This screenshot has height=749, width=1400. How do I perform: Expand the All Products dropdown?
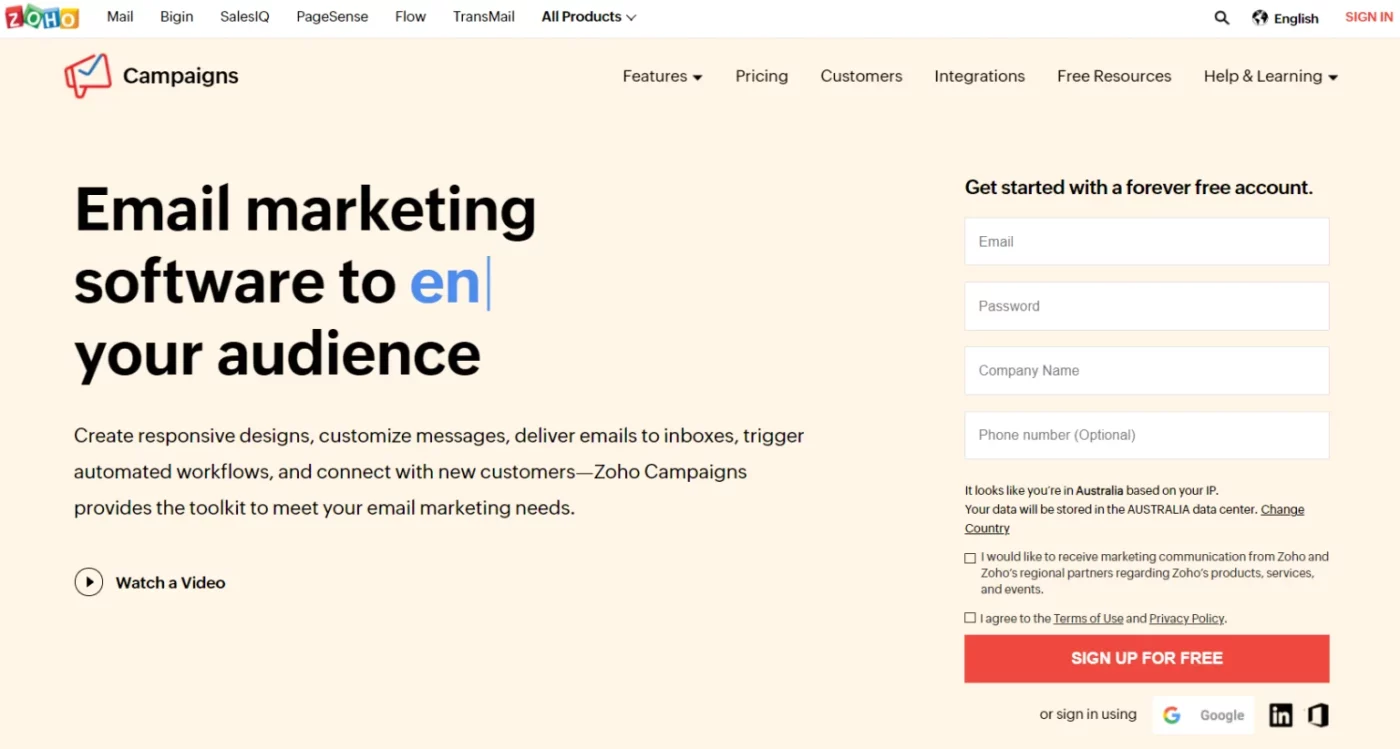[x=589, y=17]
